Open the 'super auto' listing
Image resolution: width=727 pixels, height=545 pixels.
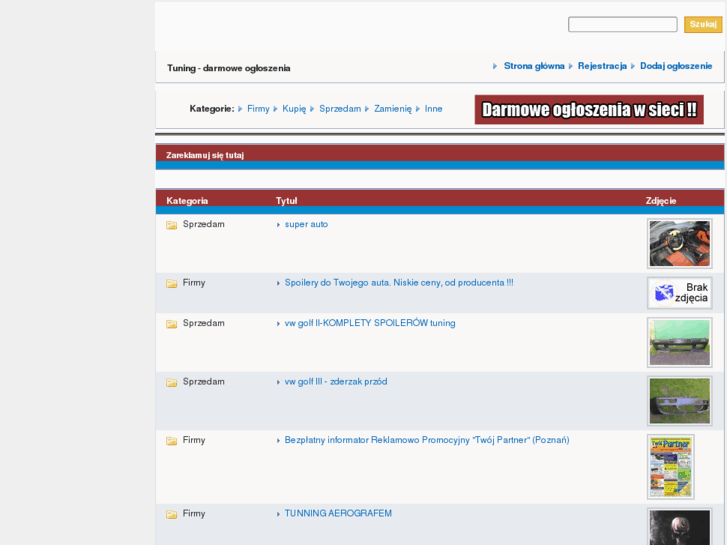coord(306,224)
